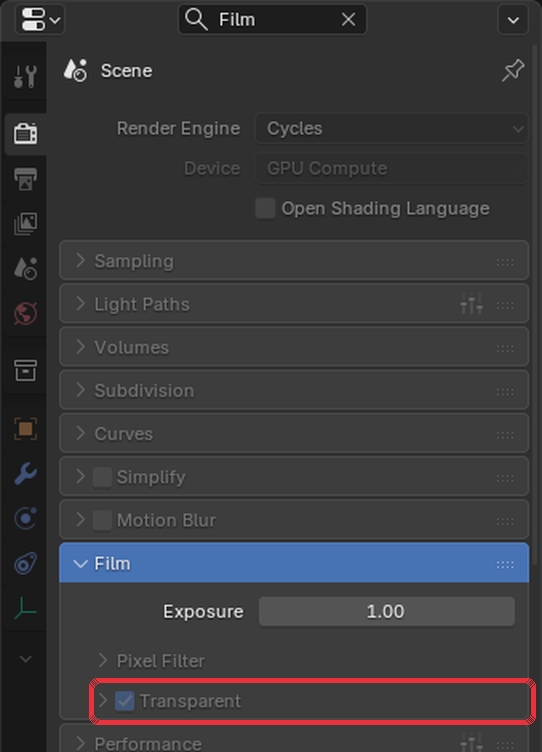Enable the Simplify checkbox
Viewport: 542px width, 752px height.
pyautogui.click(x=102, y=477)
